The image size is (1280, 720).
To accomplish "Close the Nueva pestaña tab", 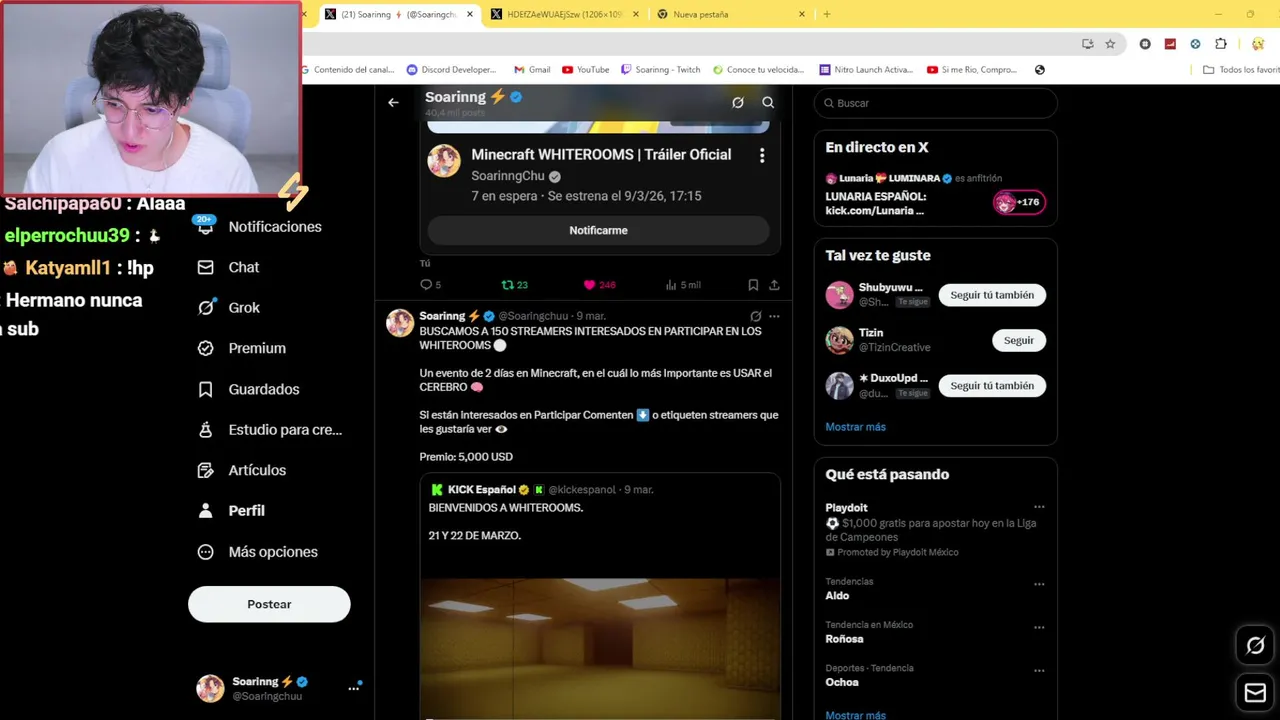I will pyautogui.click(x=802, y=15).
